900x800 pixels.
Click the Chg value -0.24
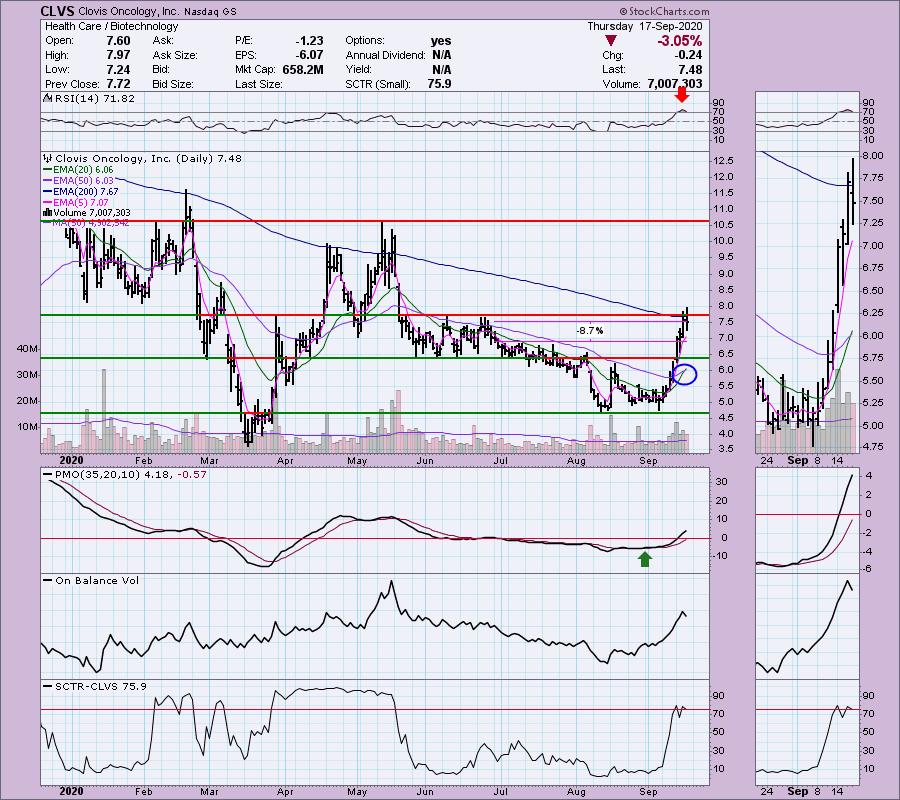pos(689,55)
